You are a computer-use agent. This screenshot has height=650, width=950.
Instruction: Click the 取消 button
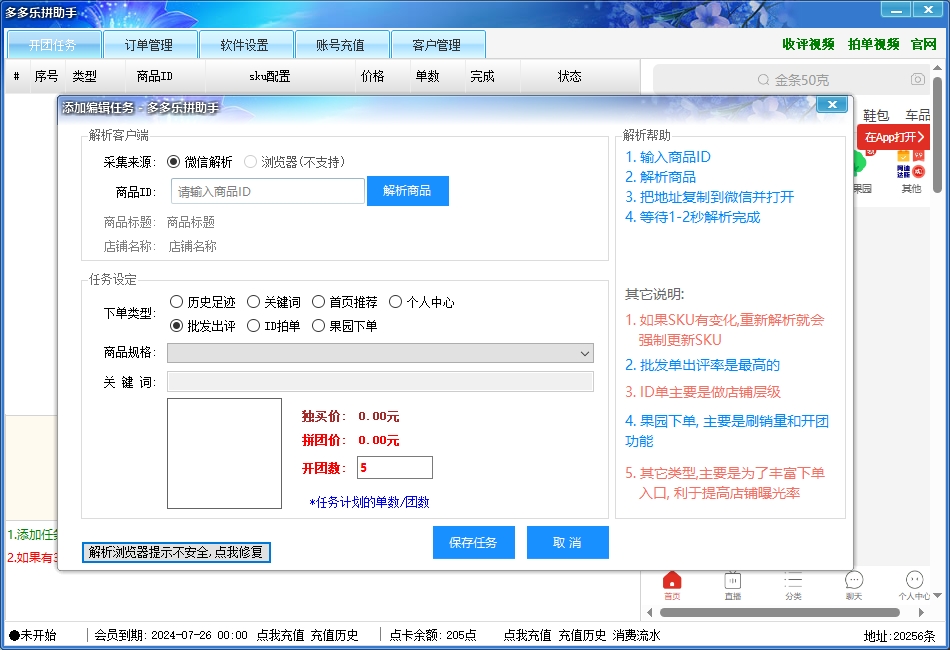click(568, 542)
